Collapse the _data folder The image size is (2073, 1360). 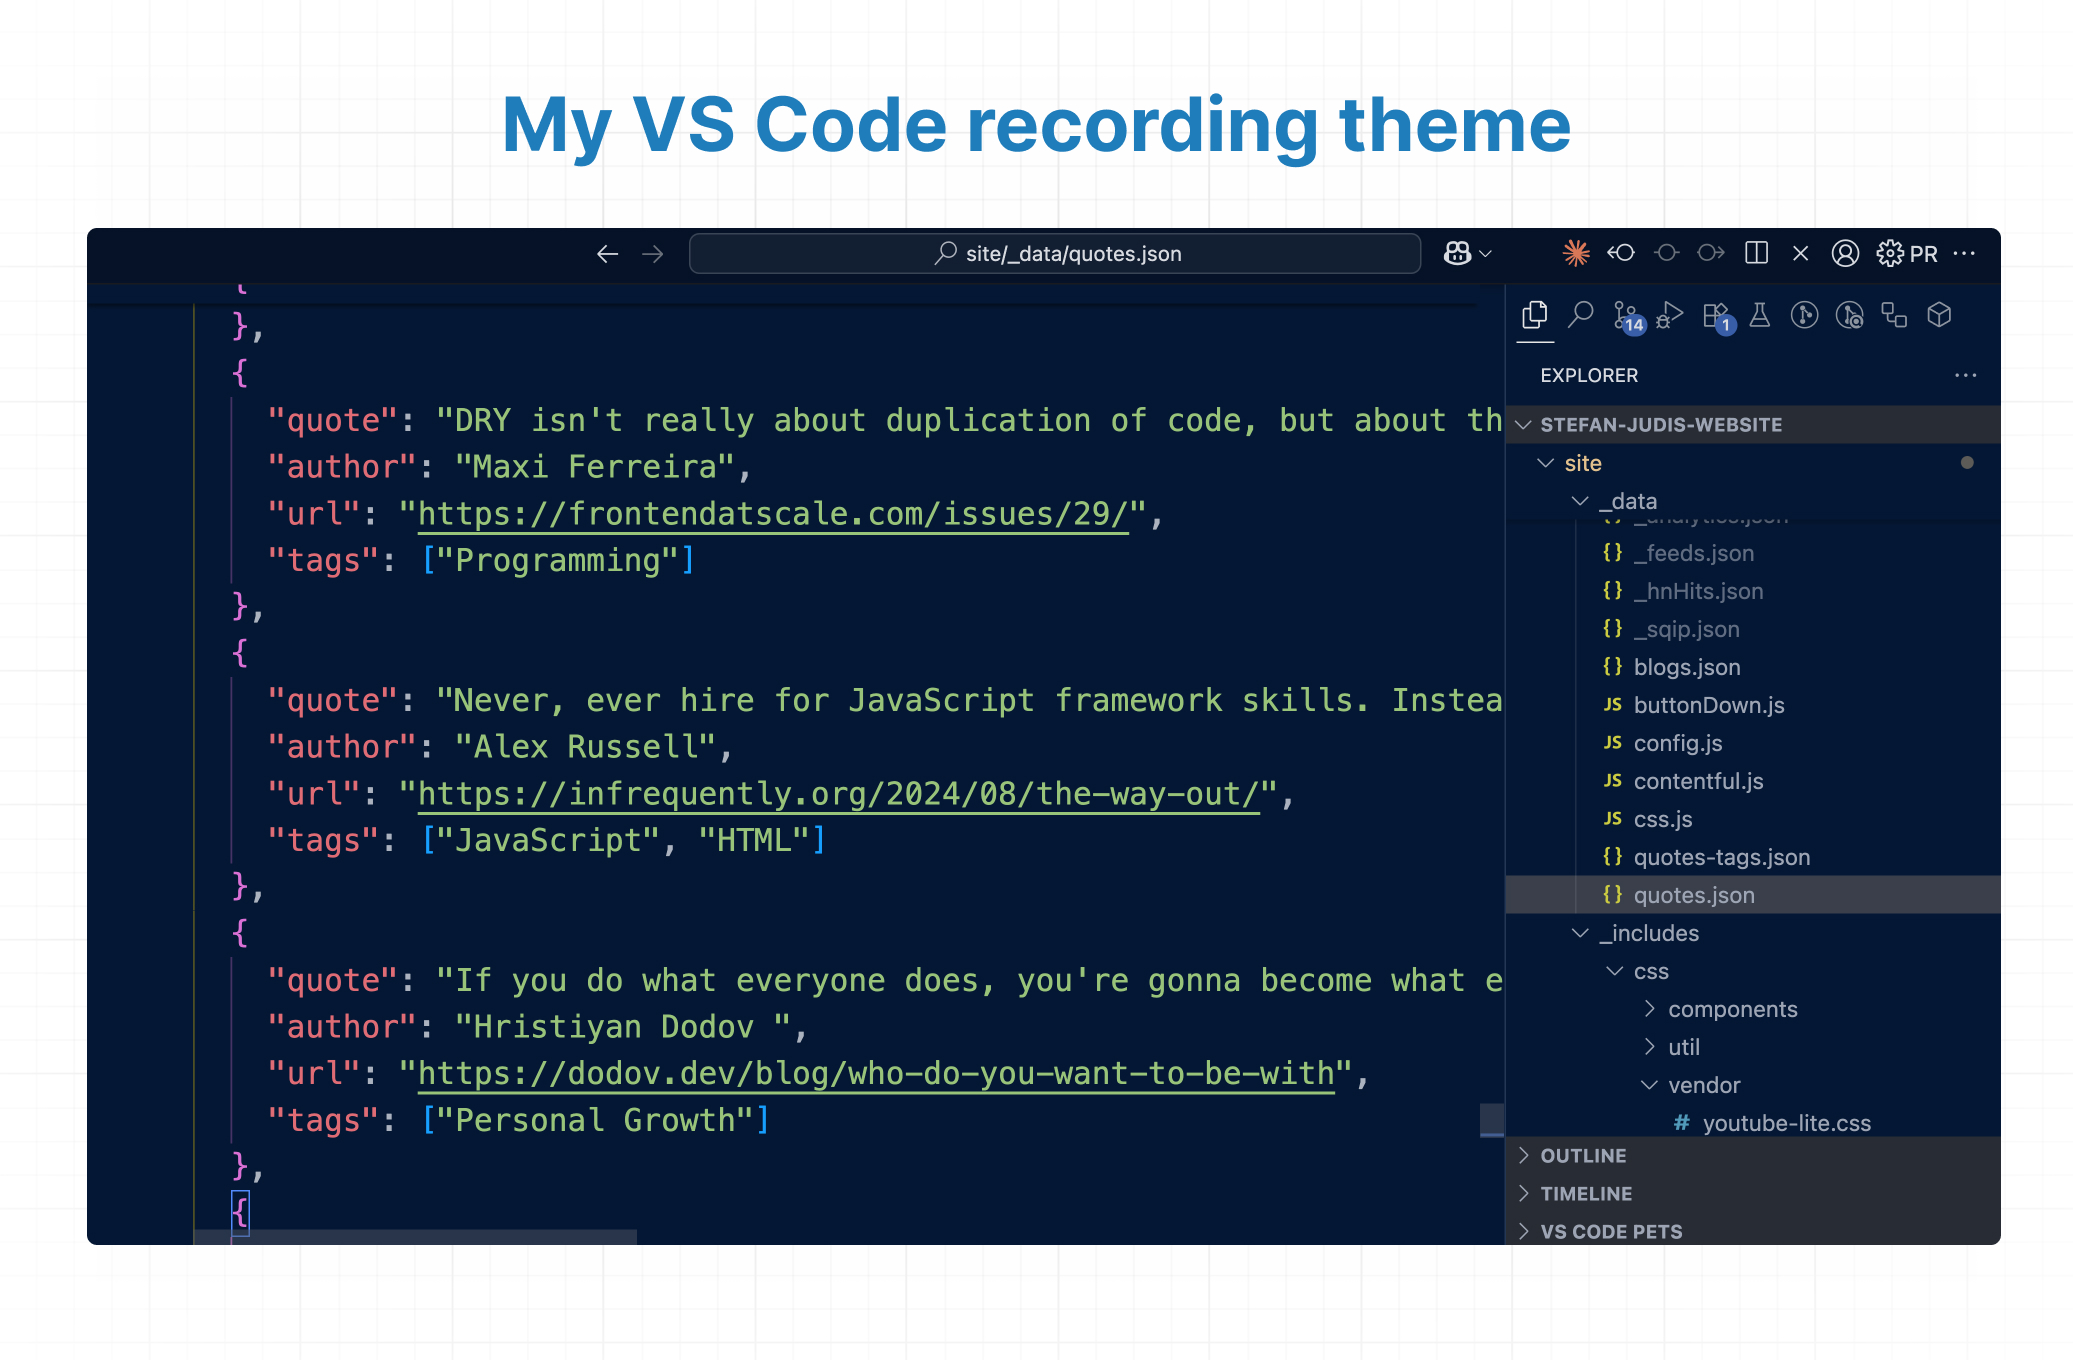tap(1753, 501)
